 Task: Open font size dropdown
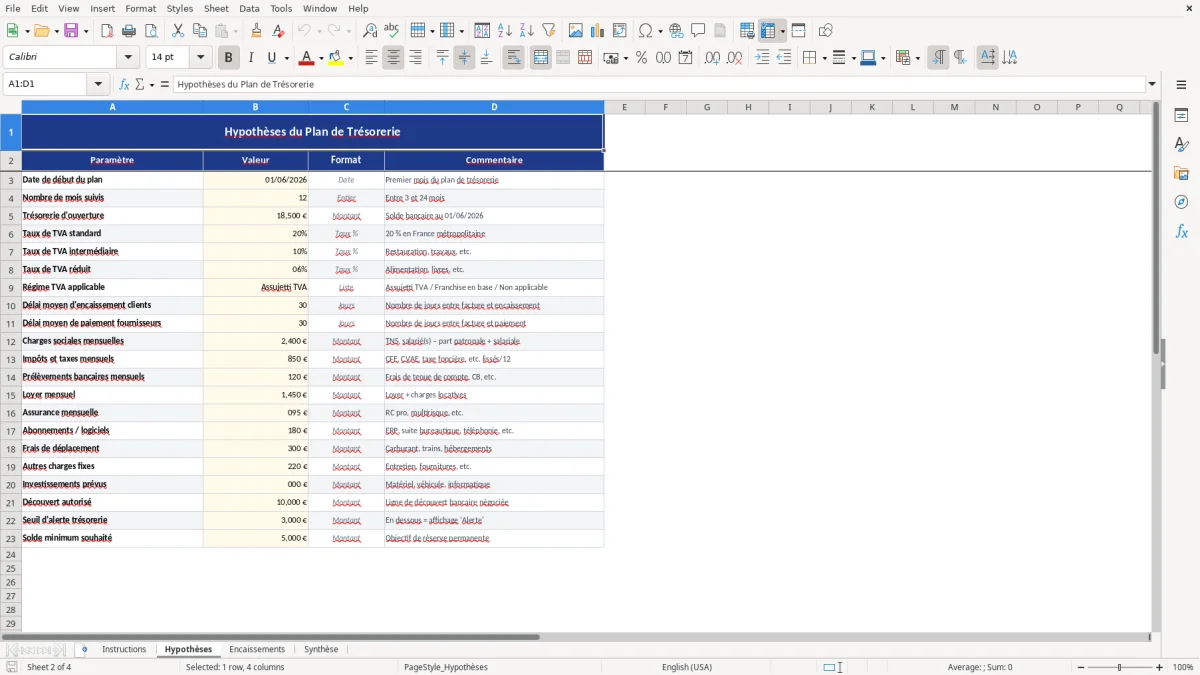point(200,58)
